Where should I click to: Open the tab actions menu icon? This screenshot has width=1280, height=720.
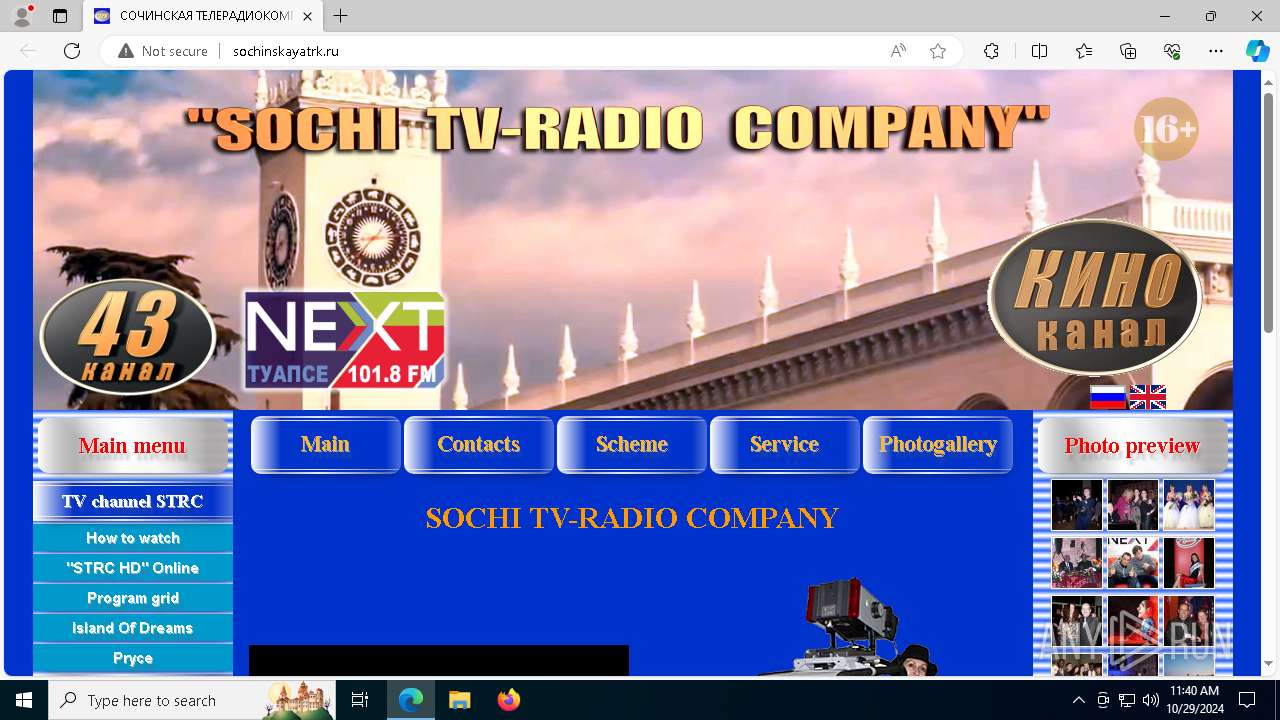[x=60, y=16]
